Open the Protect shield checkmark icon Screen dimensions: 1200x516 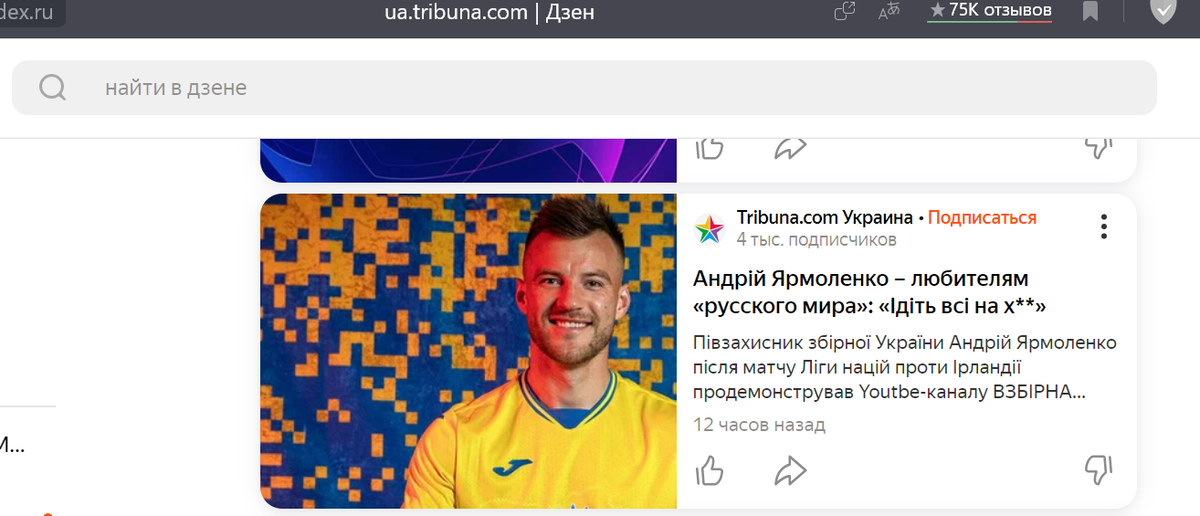point(1163,11)
